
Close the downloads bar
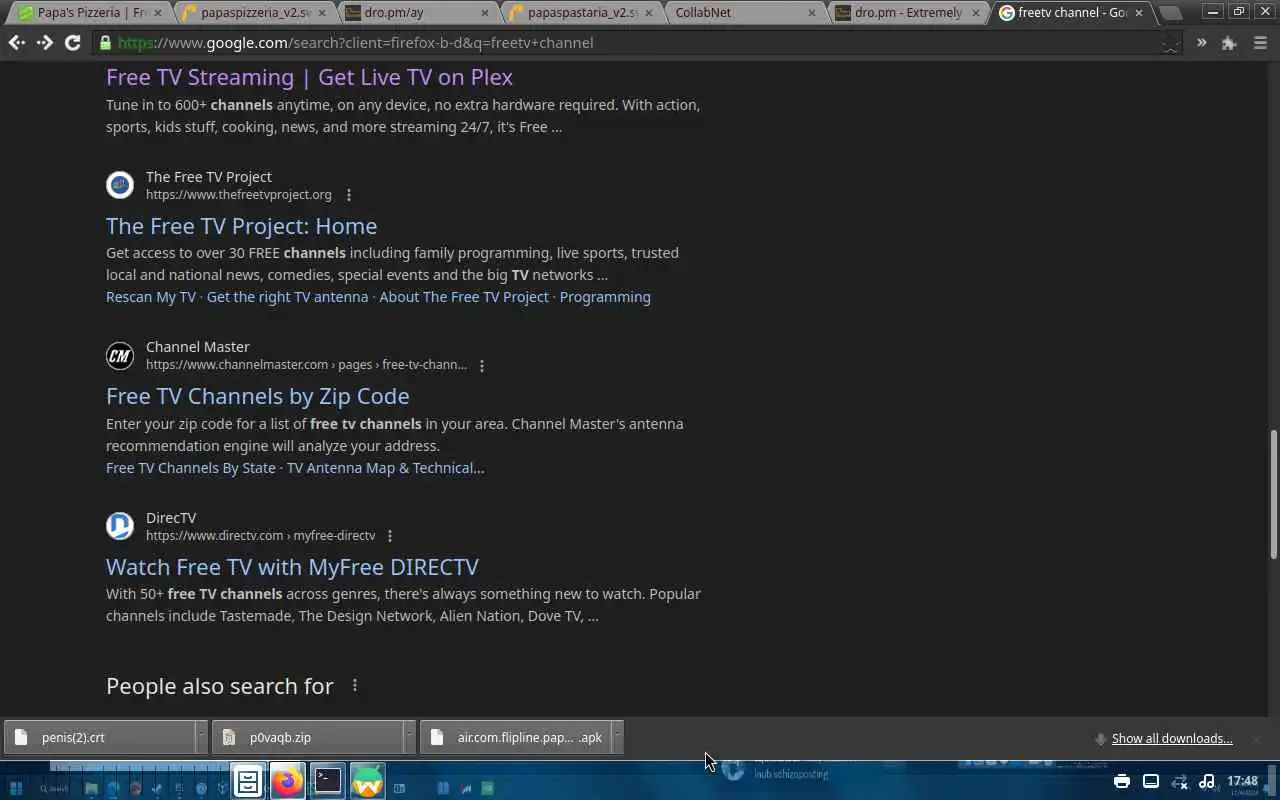click(x=1258, y=738)
